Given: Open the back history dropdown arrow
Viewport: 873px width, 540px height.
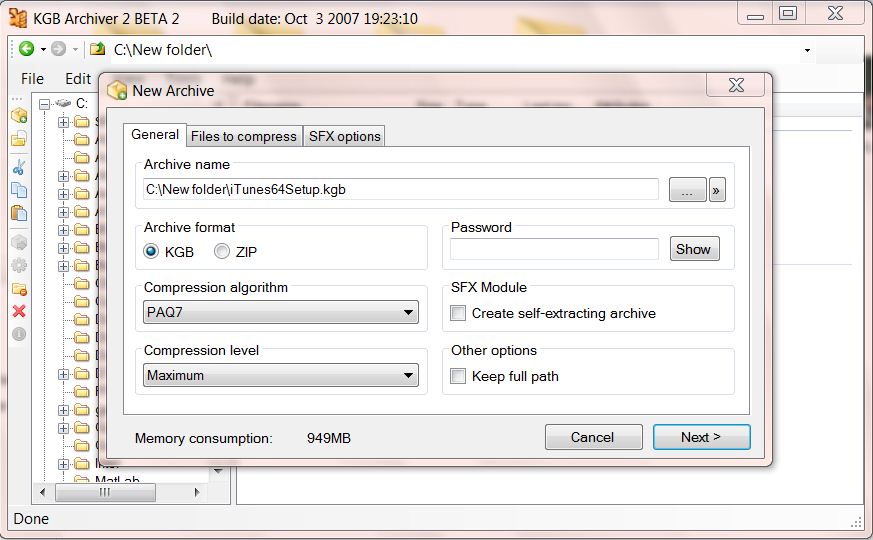Looking at the screenshot, I should point(43,50).
